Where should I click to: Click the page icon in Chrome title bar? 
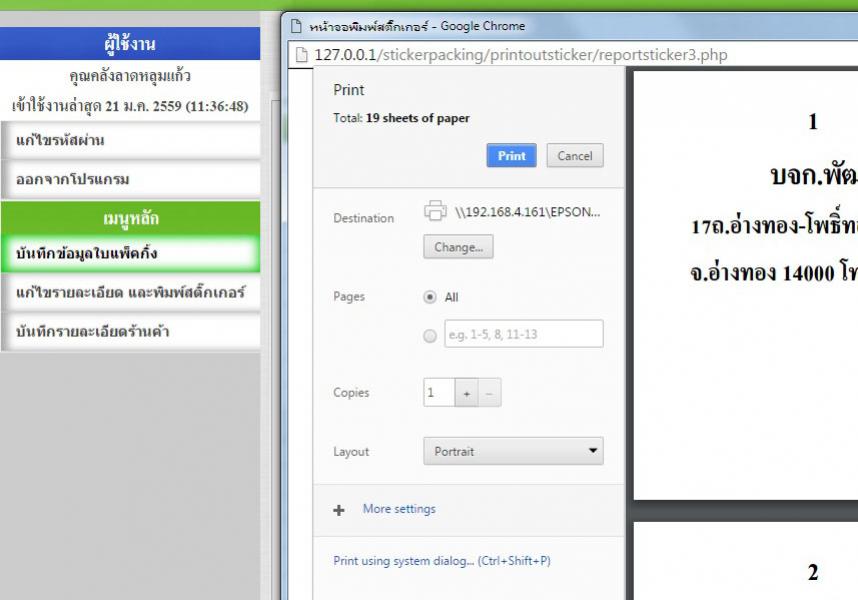(296, 26)
